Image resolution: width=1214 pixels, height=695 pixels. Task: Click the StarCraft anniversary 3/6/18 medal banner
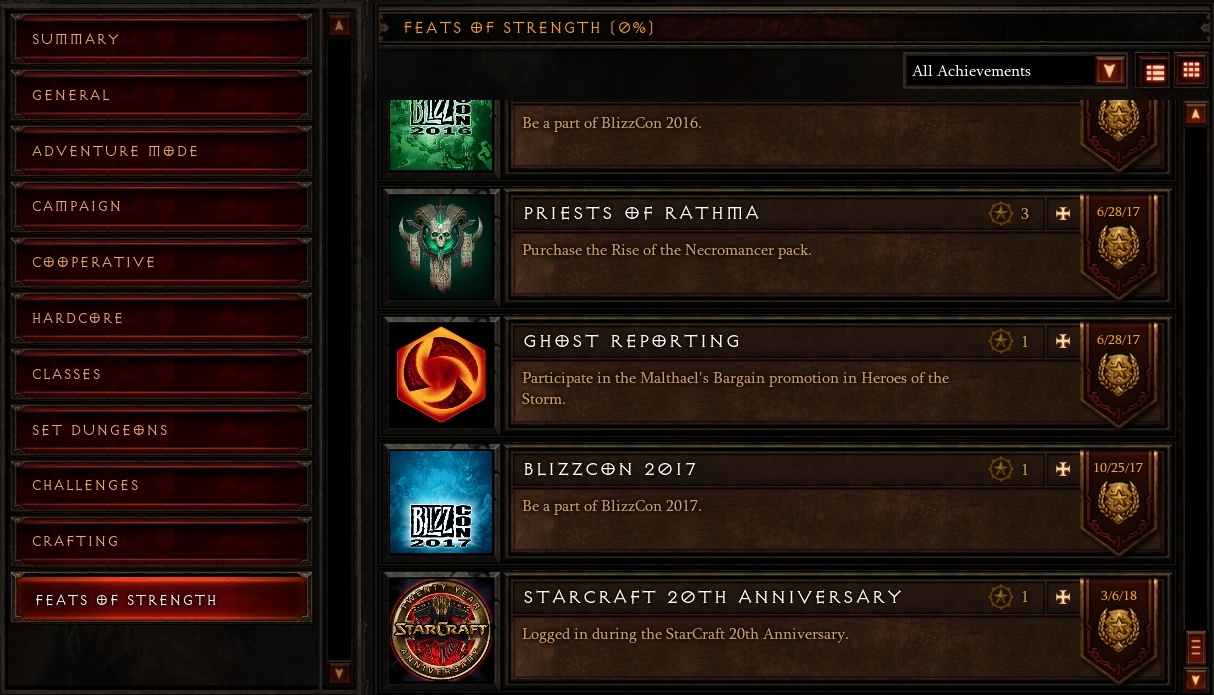(x=1118, y=632)
